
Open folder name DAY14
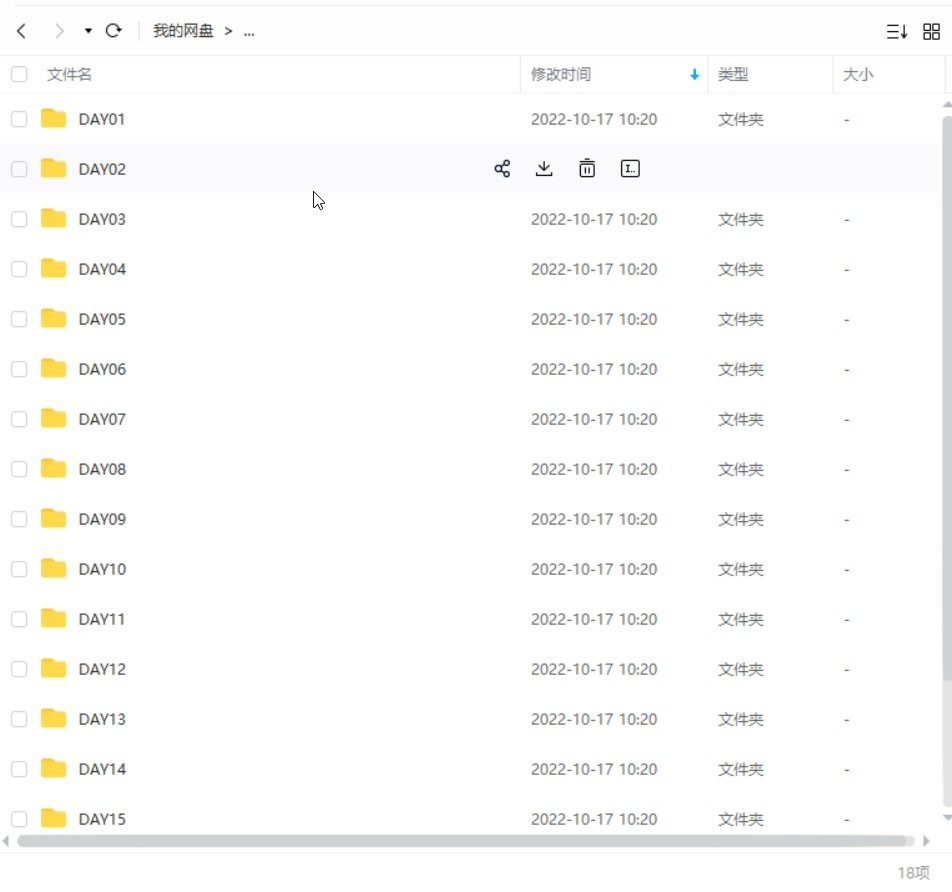pos(102,769)
